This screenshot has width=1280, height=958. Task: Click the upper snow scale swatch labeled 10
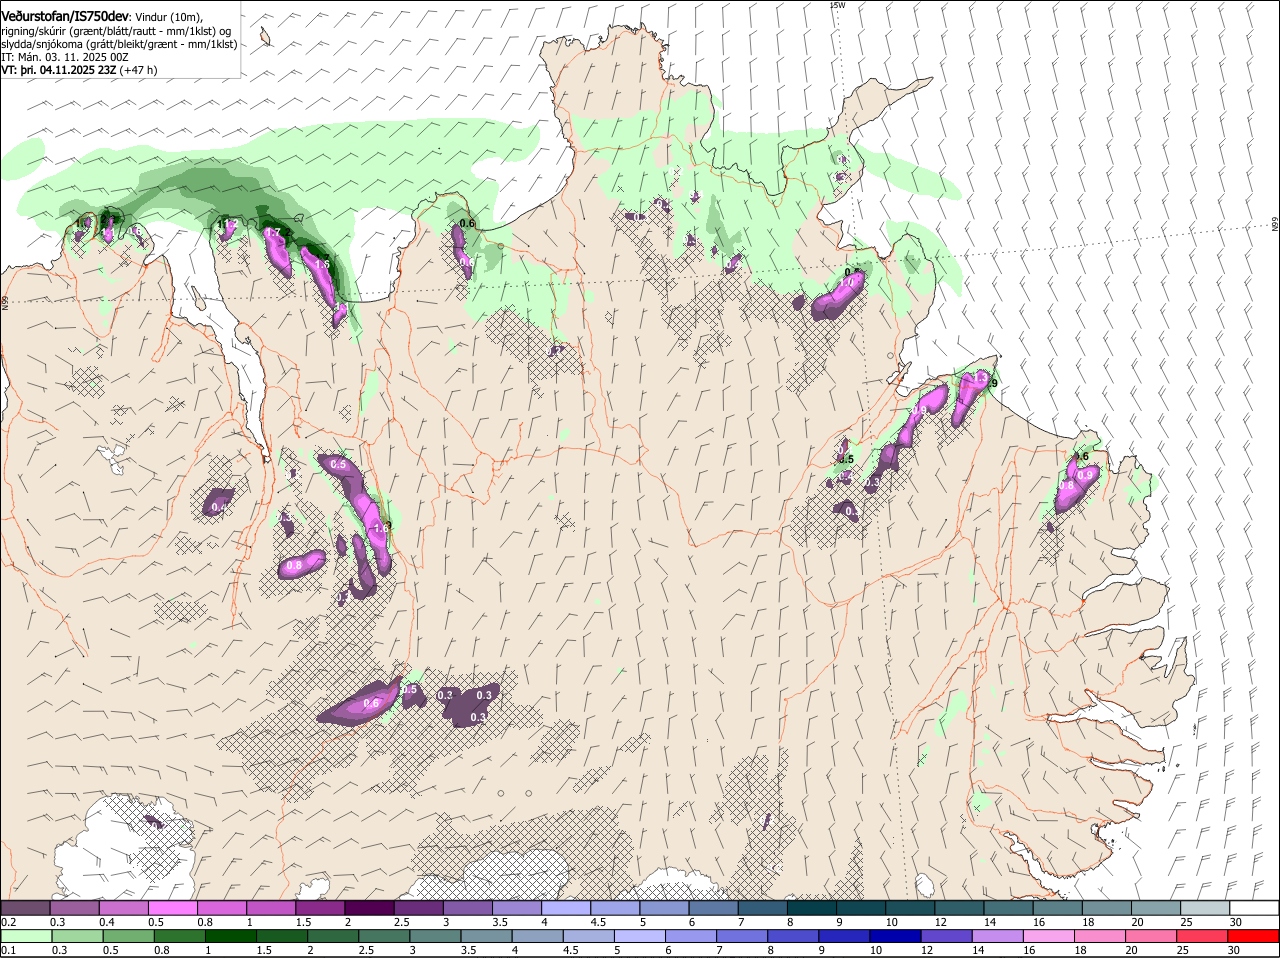click(910, 908)
